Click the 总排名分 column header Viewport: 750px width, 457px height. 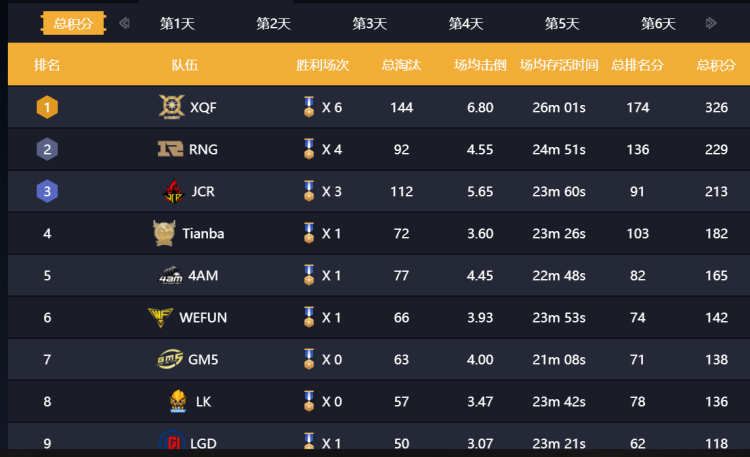coord(637,65)
